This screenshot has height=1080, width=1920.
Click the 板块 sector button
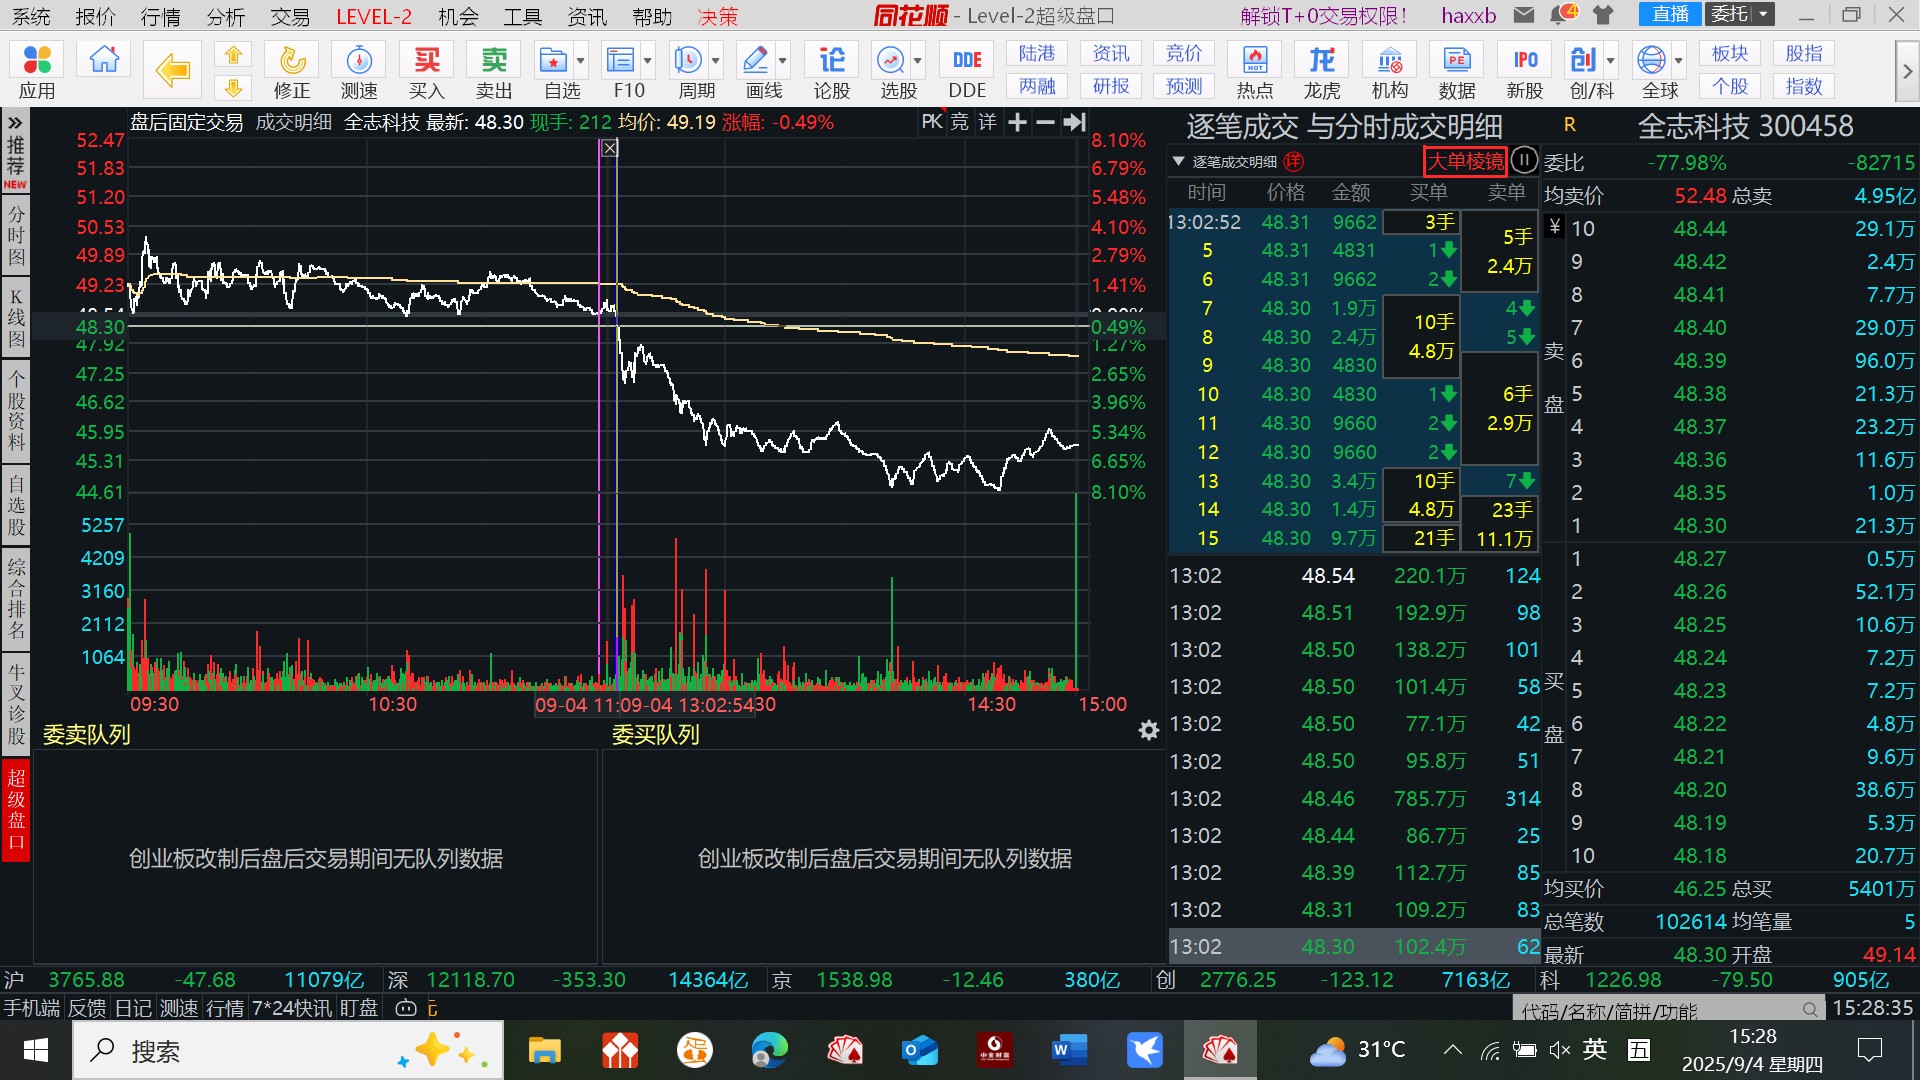(1730, 54)
